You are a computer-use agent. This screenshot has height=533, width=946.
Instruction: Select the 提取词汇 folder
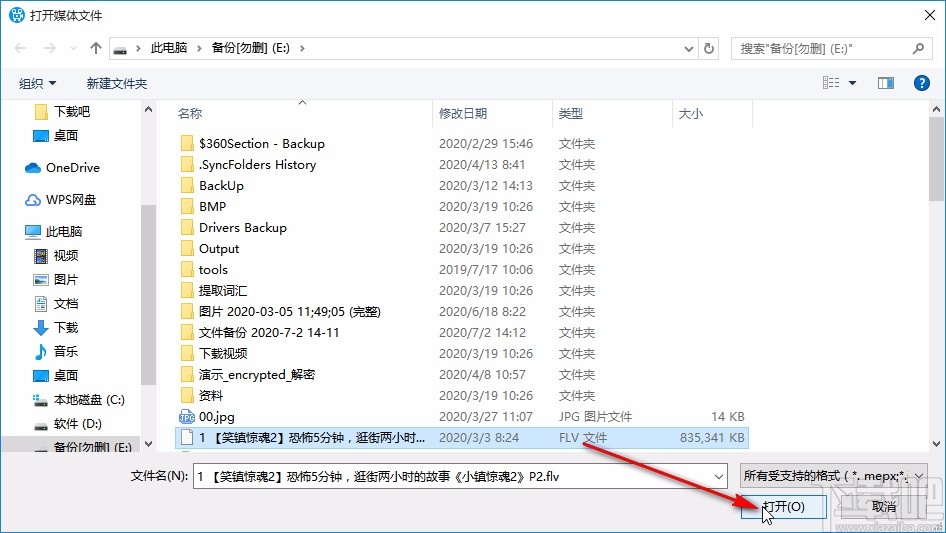pos(223,291)
